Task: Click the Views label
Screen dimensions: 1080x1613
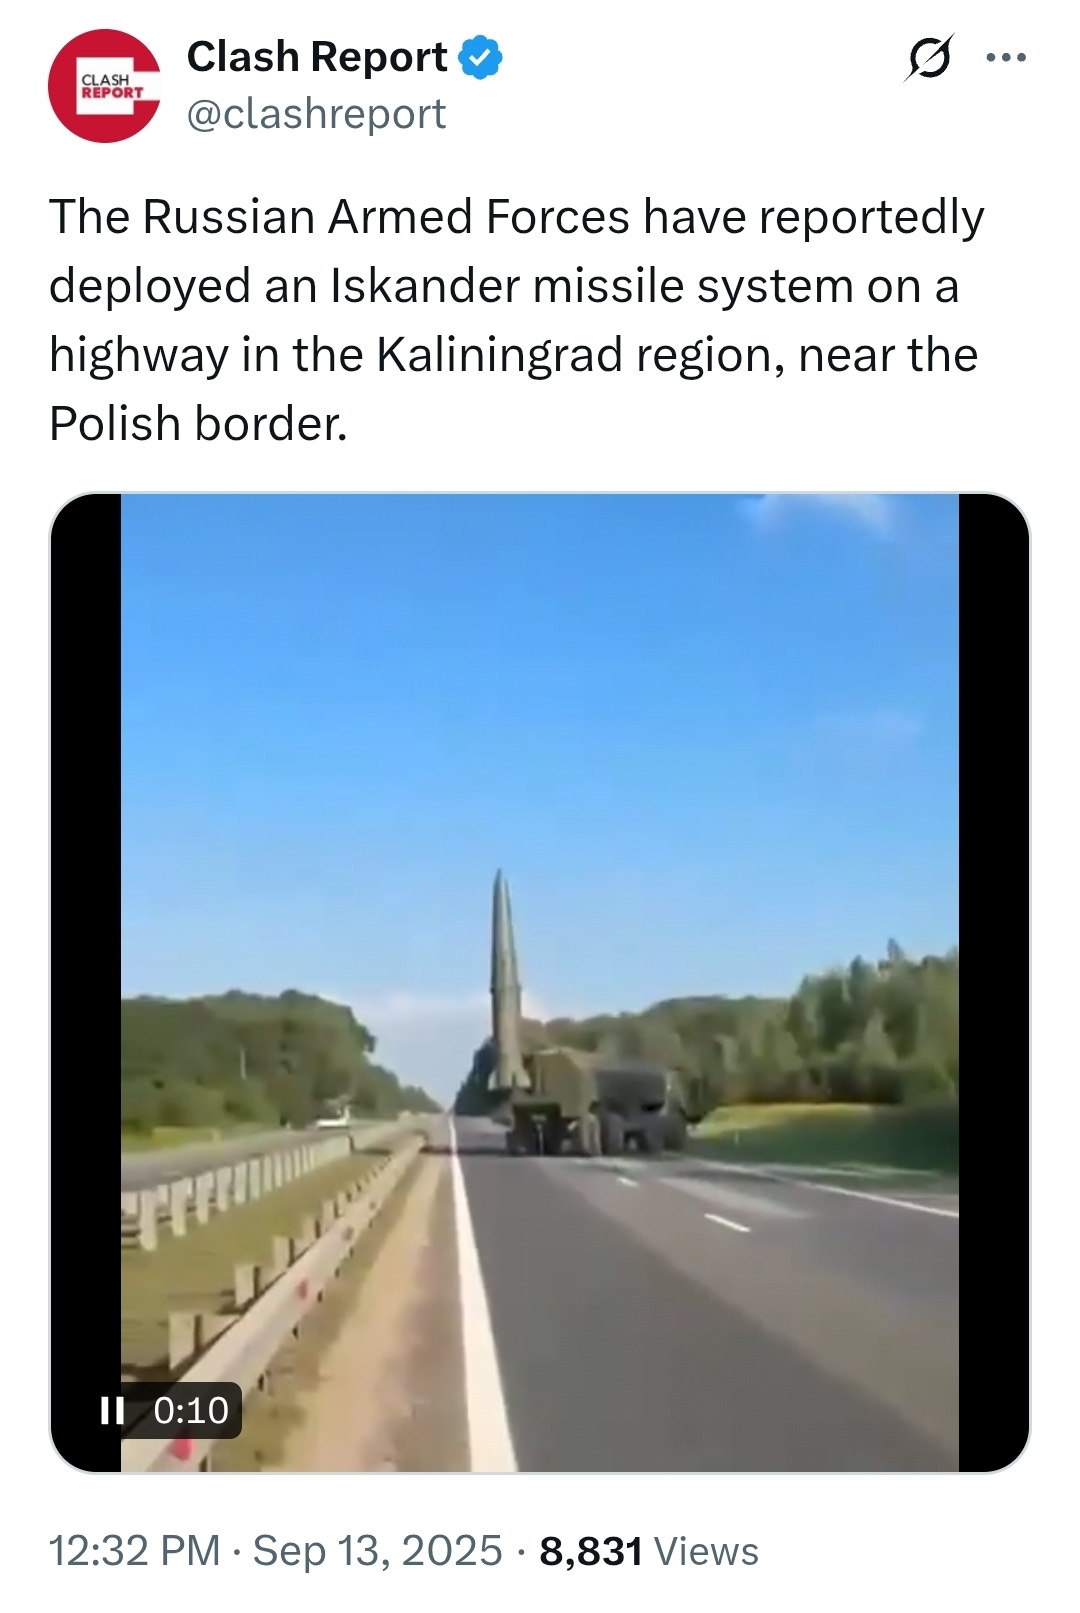Action: [706, 1551]
